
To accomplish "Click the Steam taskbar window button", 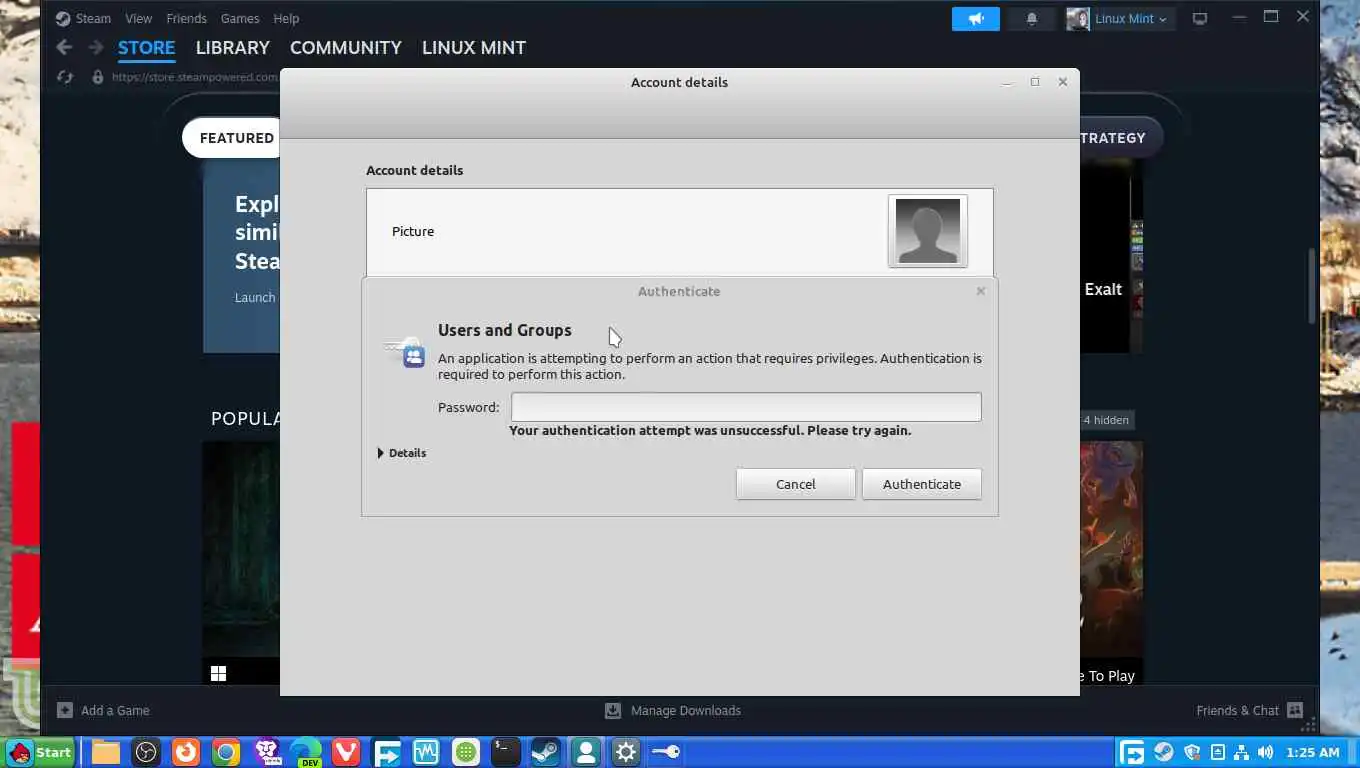I will (546, 752).
